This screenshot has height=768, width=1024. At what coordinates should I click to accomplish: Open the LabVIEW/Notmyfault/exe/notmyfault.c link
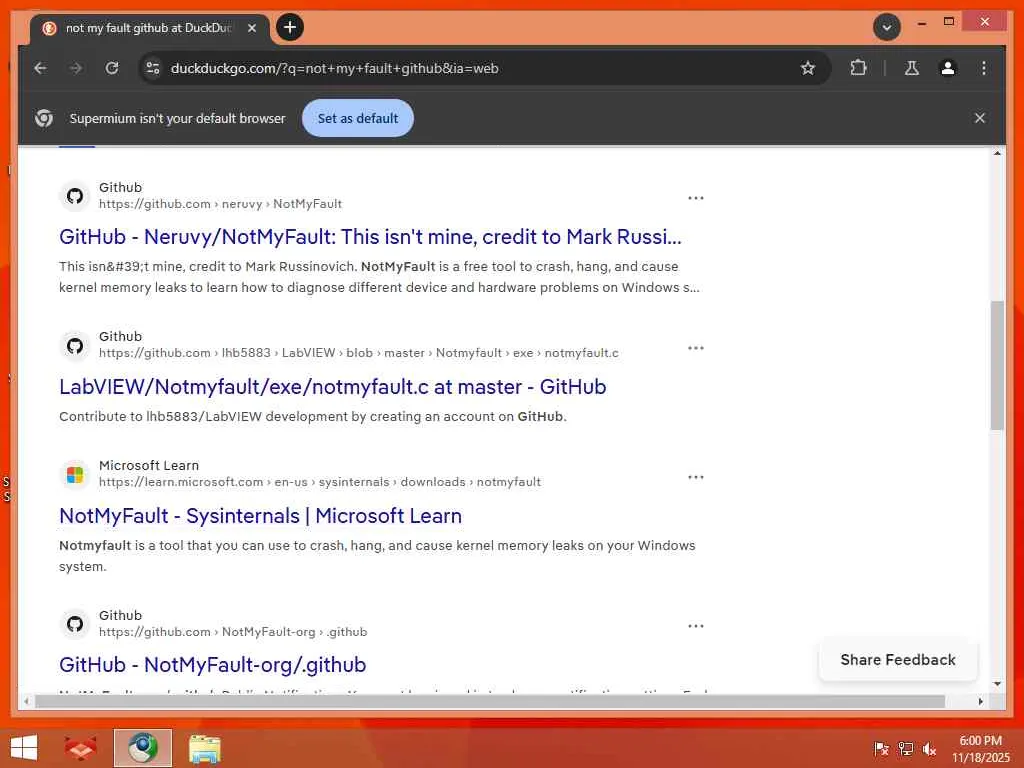point(332,387)
